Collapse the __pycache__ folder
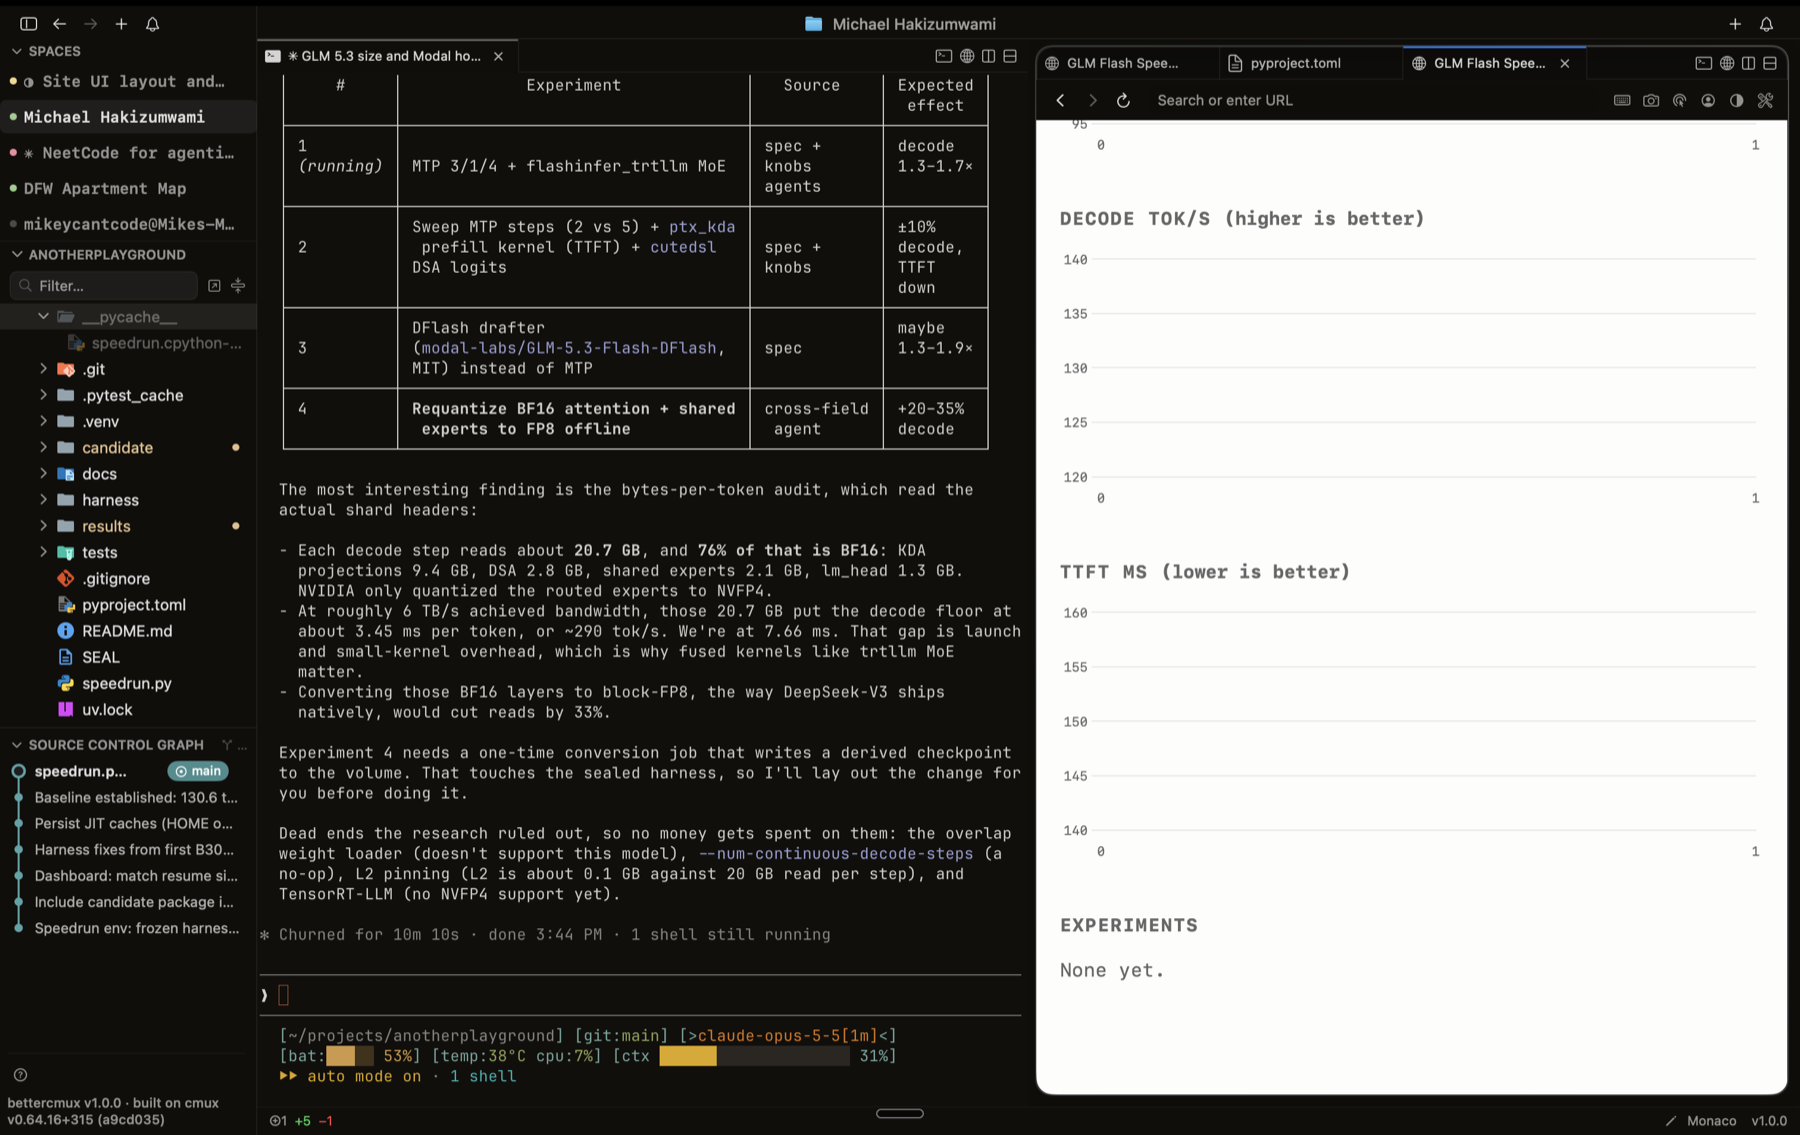The height and width of the screenshot is (1135, 1800). [x=43, y=316]
